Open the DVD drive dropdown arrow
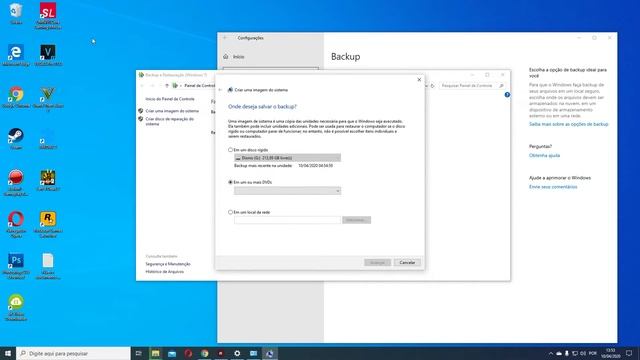The width and height of the screenshot is (640, 360). [338, 191]
